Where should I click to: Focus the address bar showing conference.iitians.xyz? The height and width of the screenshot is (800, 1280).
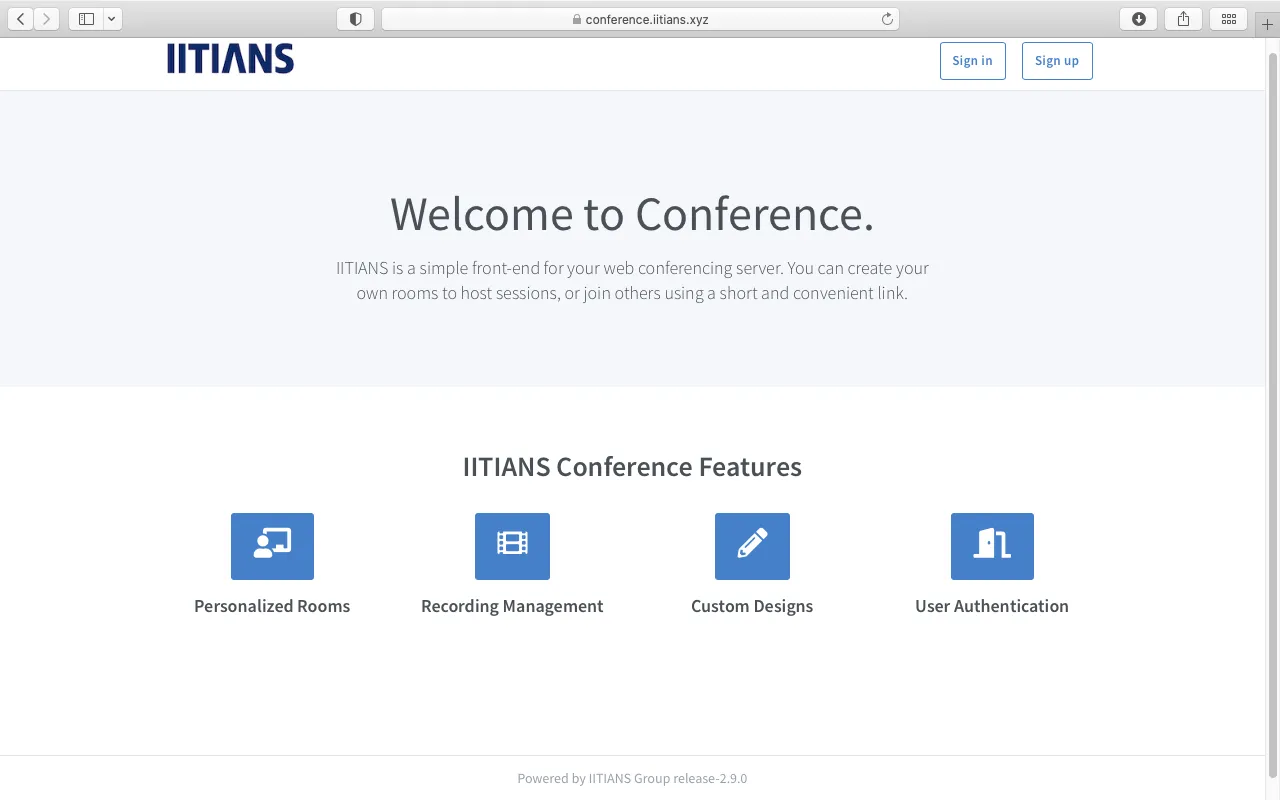[x=640, y=19]
